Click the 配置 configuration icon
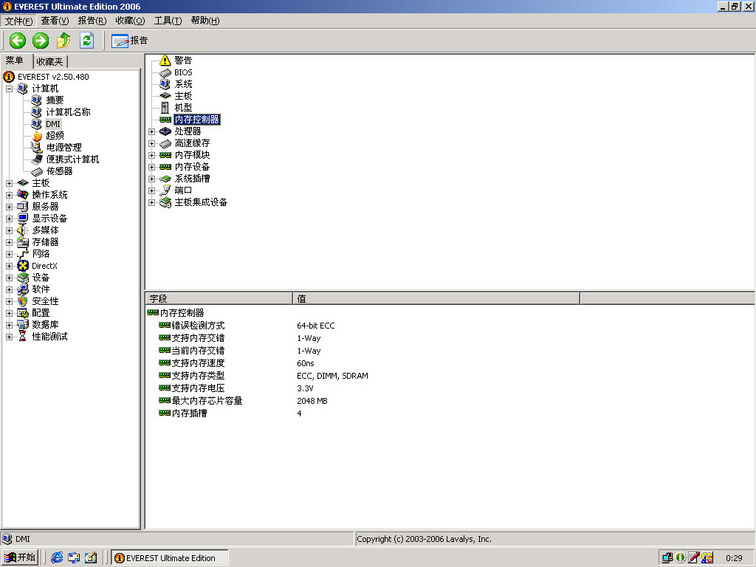 coord(23,313)
